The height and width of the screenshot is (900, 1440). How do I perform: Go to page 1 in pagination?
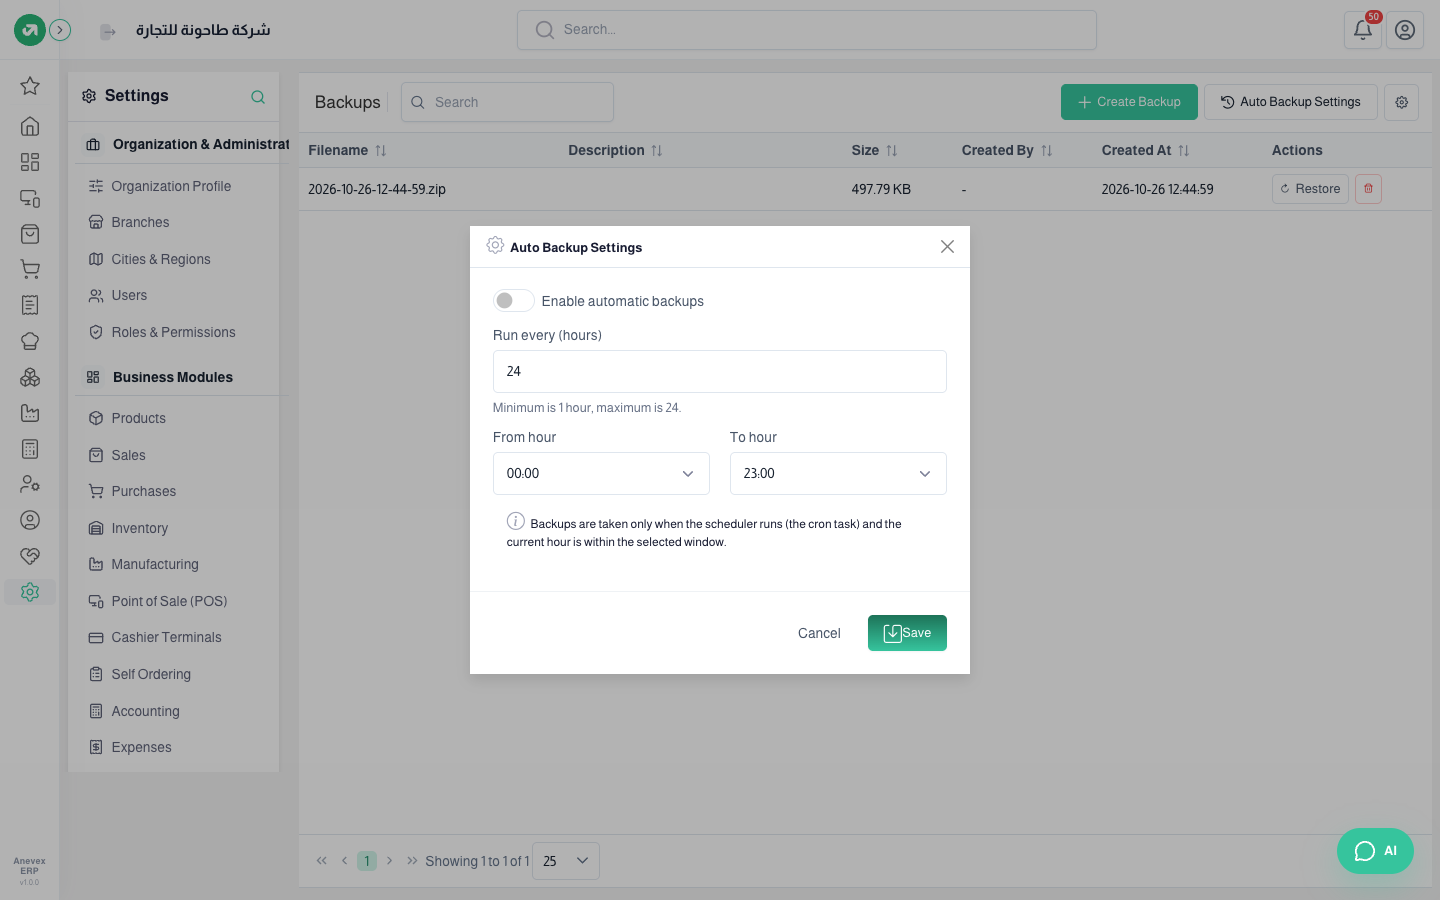pos(367,861)
